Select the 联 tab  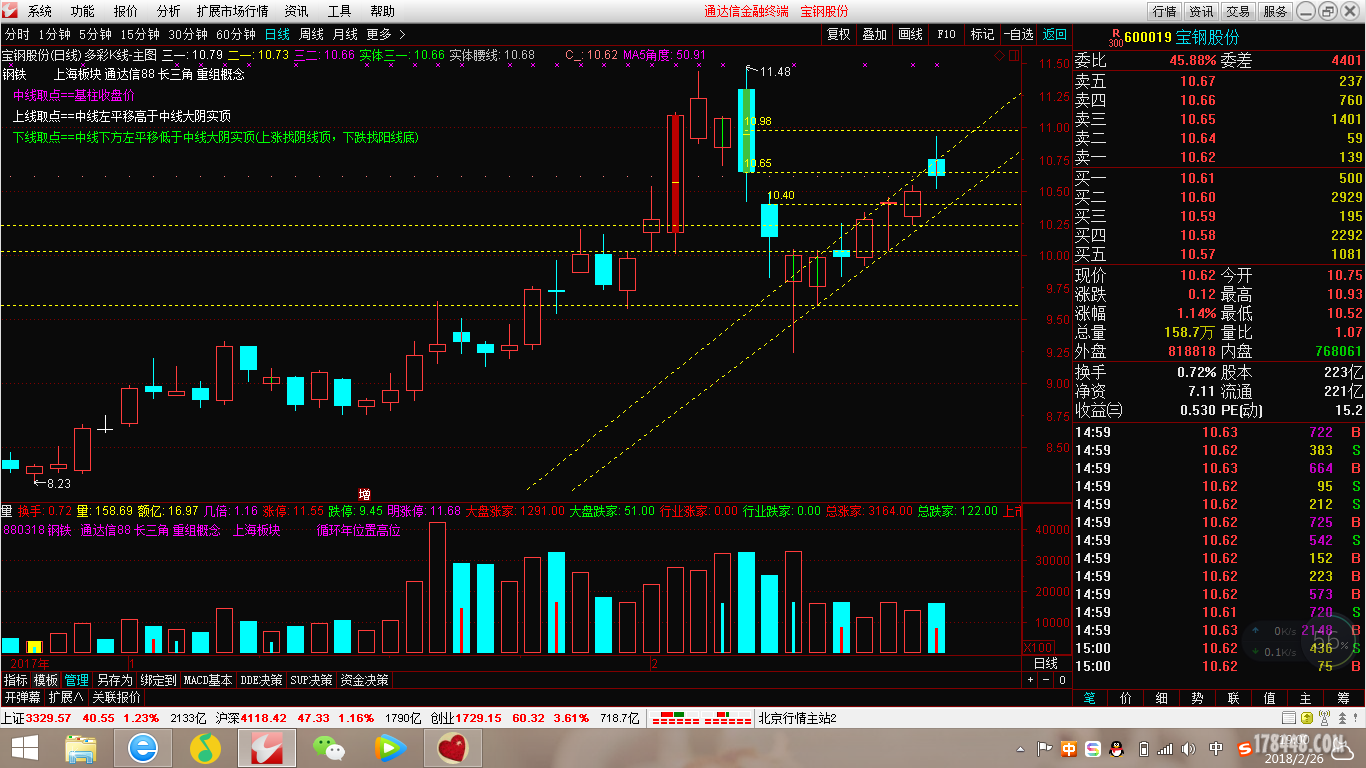(x=1234, y=698)
